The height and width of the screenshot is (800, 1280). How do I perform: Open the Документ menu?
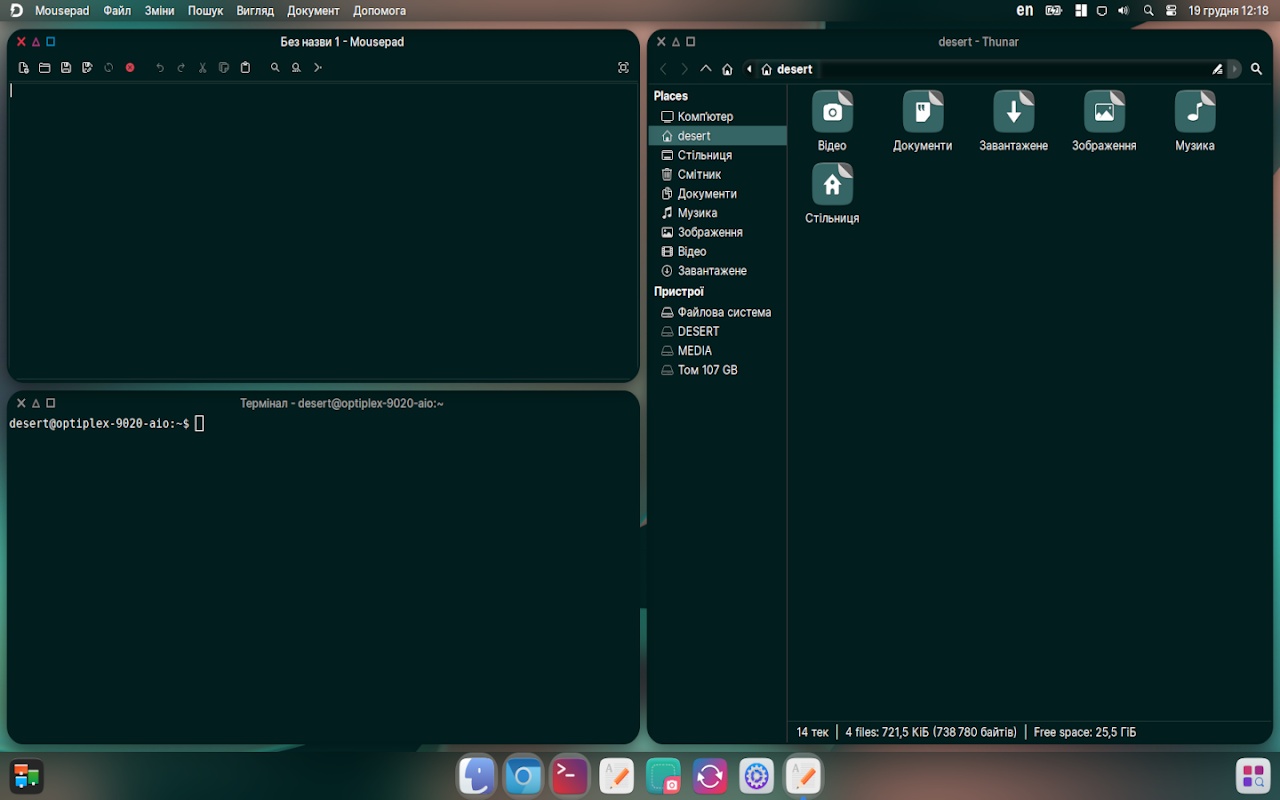coord(313,11)
